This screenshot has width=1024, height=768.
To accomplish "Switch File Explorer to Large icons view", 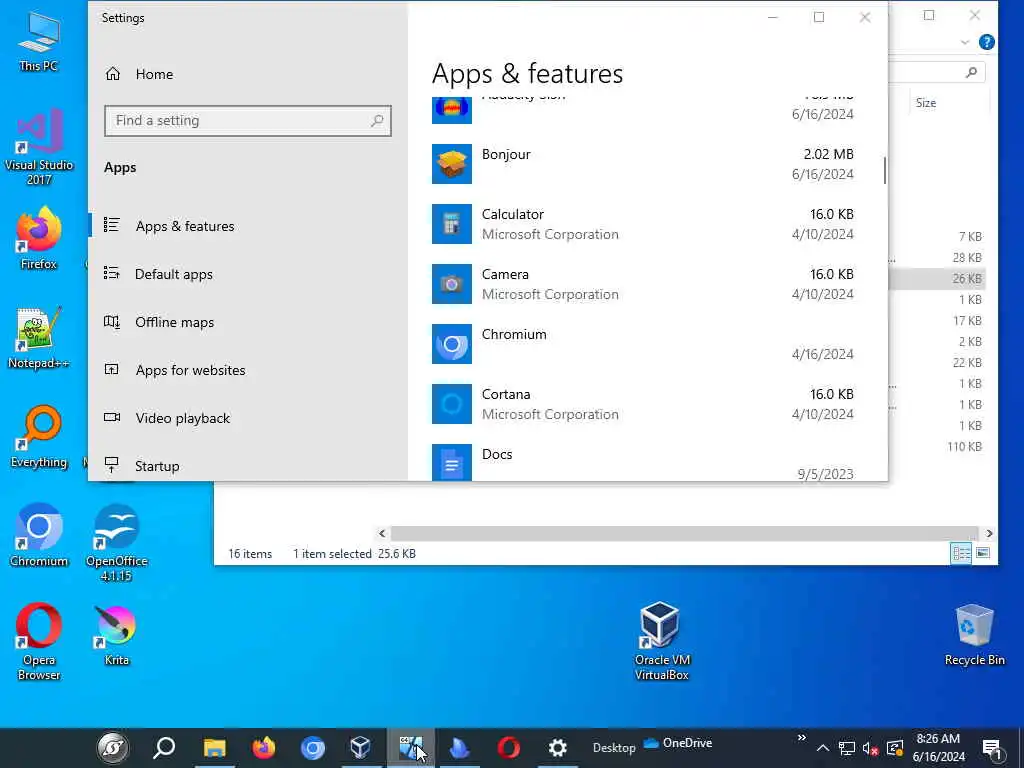I will (983, 553).
